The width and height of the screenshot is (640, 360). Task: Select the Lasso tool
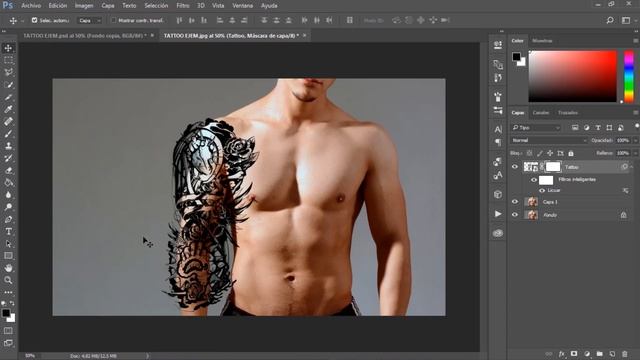coord(8,73)
